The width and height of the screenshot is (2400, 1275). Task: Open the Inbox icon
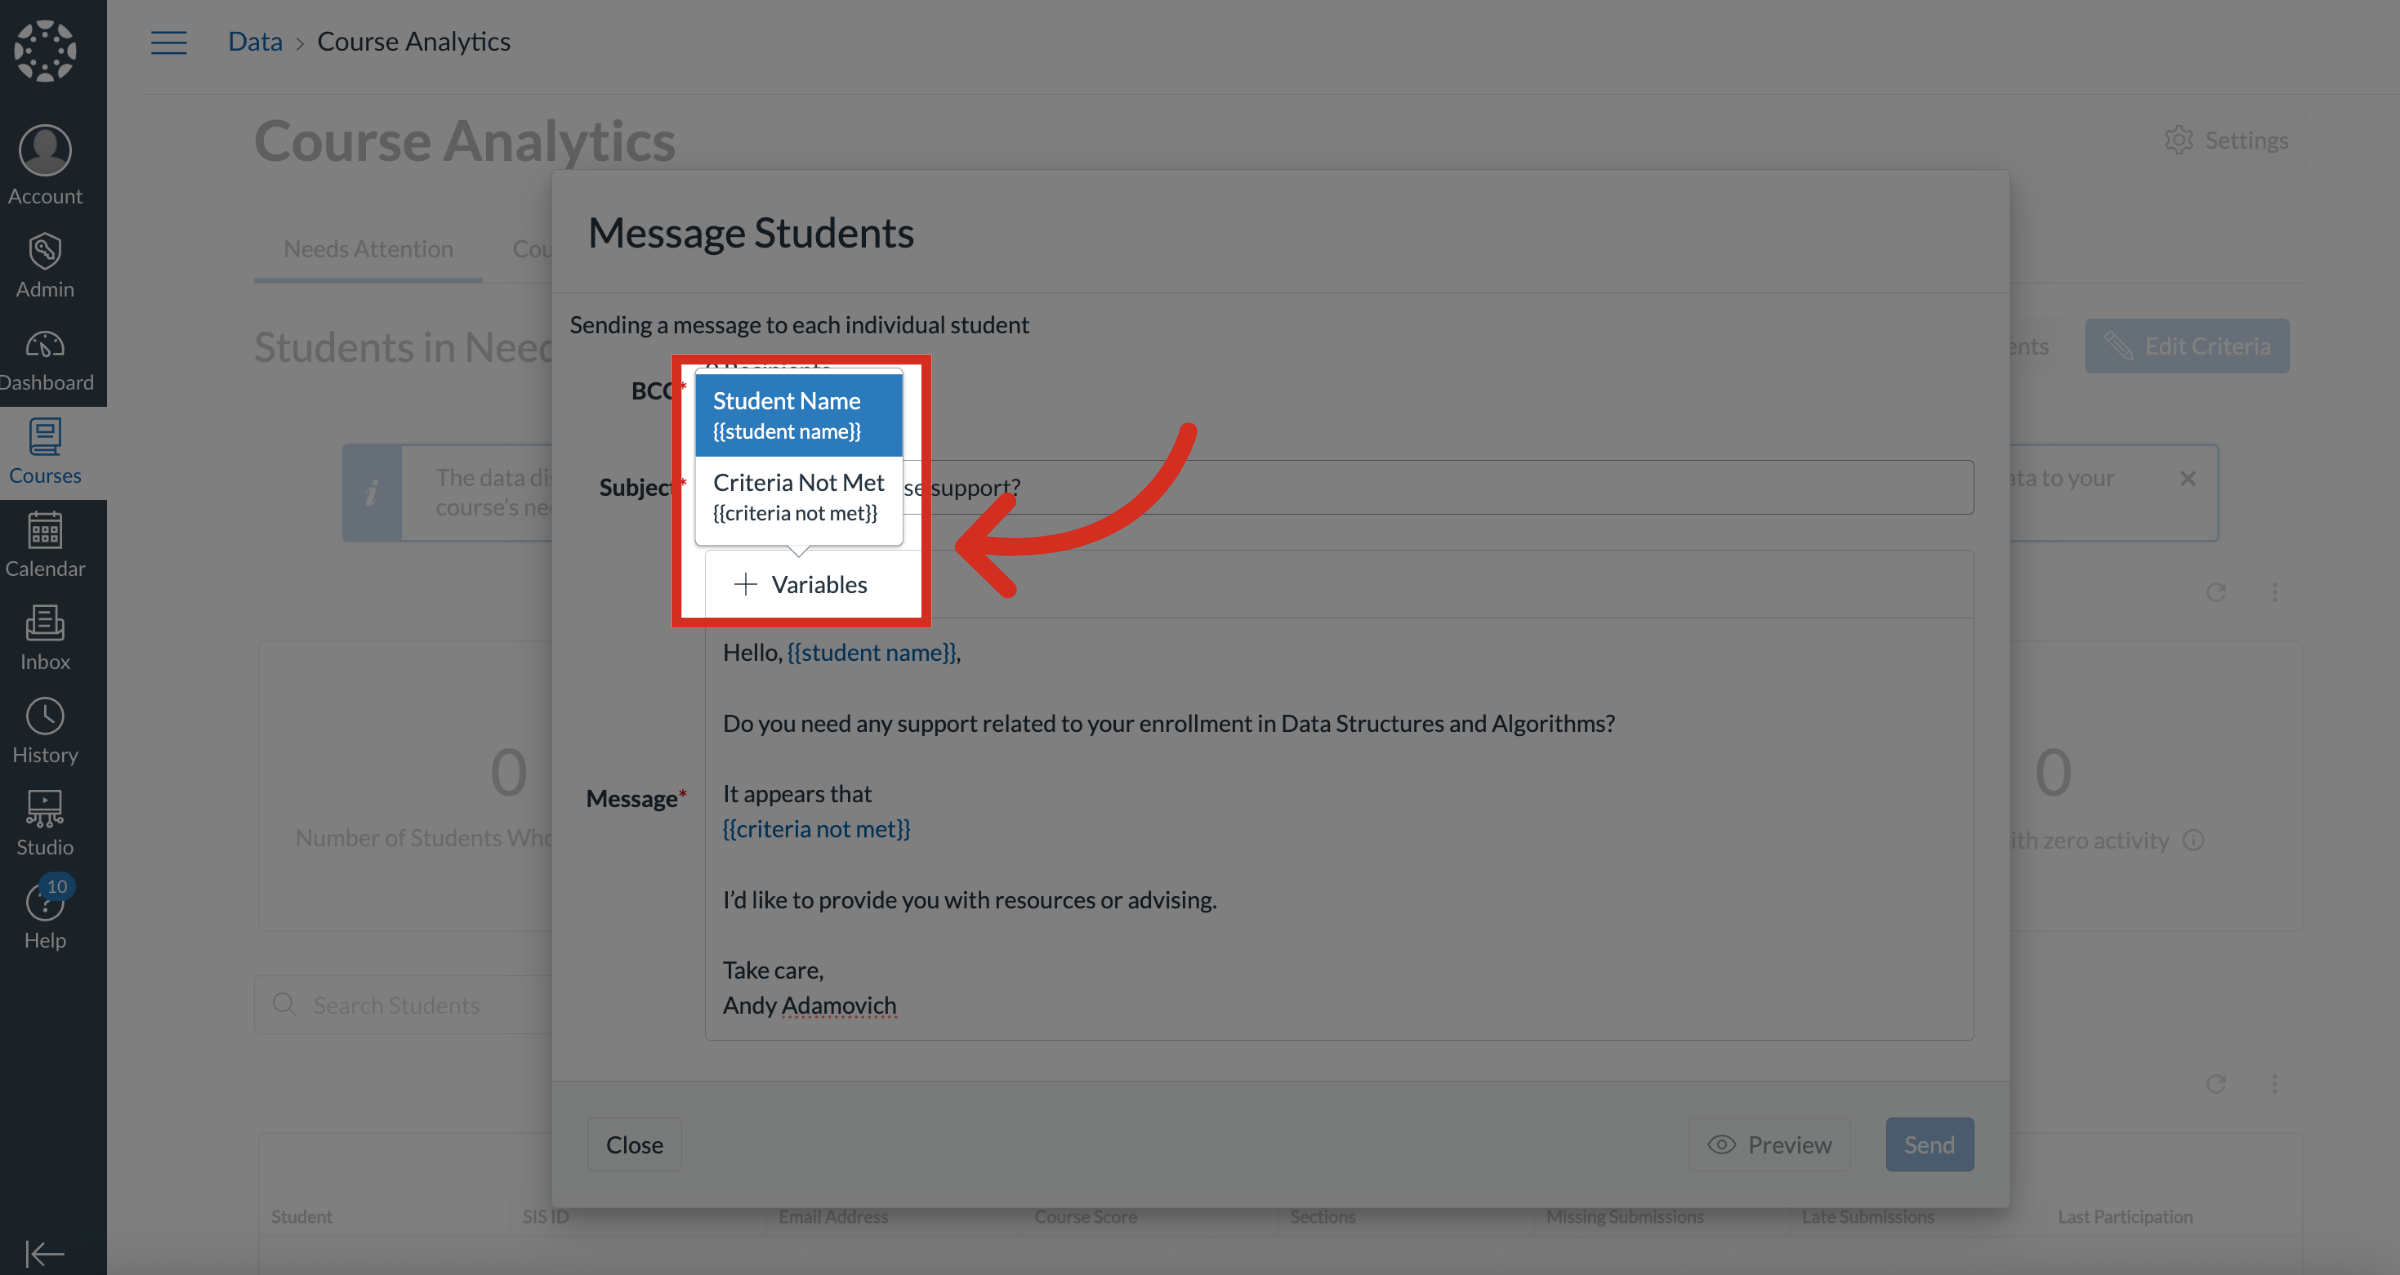click(45, 638)
